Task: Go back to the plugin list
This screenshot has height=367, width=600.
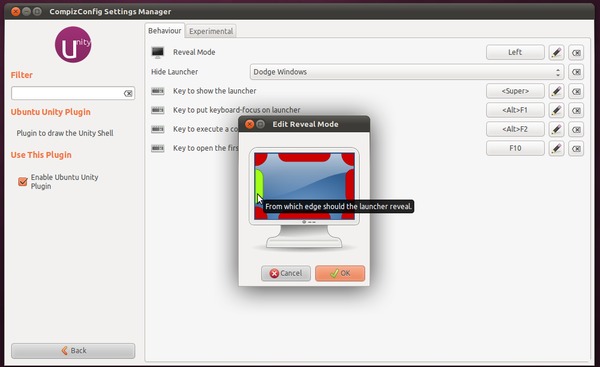Action: (x=73, y=351)
